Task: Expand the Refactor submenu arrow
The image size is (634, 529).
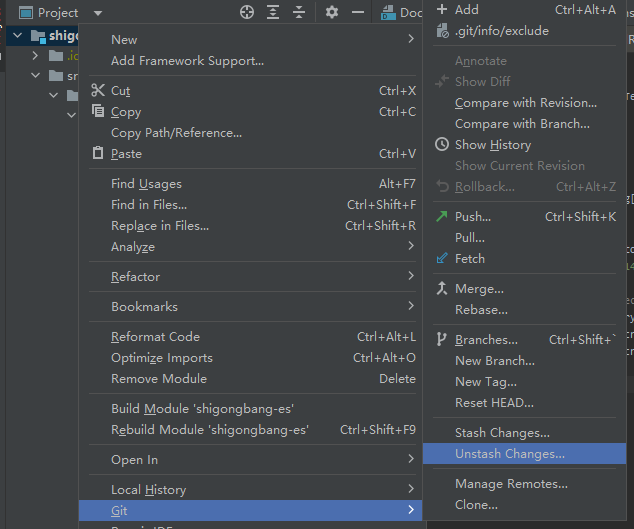Action: [410, 276]
